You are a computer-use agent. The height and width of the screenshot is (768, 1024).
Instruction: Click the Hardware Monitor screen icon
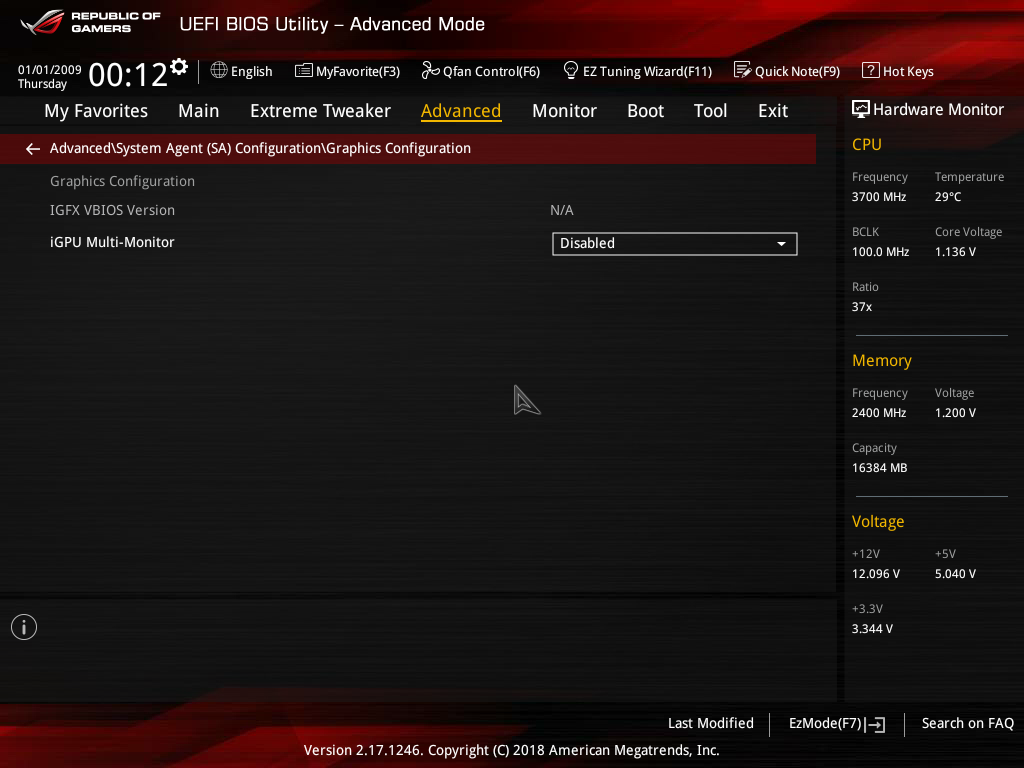tap(860, 109)
